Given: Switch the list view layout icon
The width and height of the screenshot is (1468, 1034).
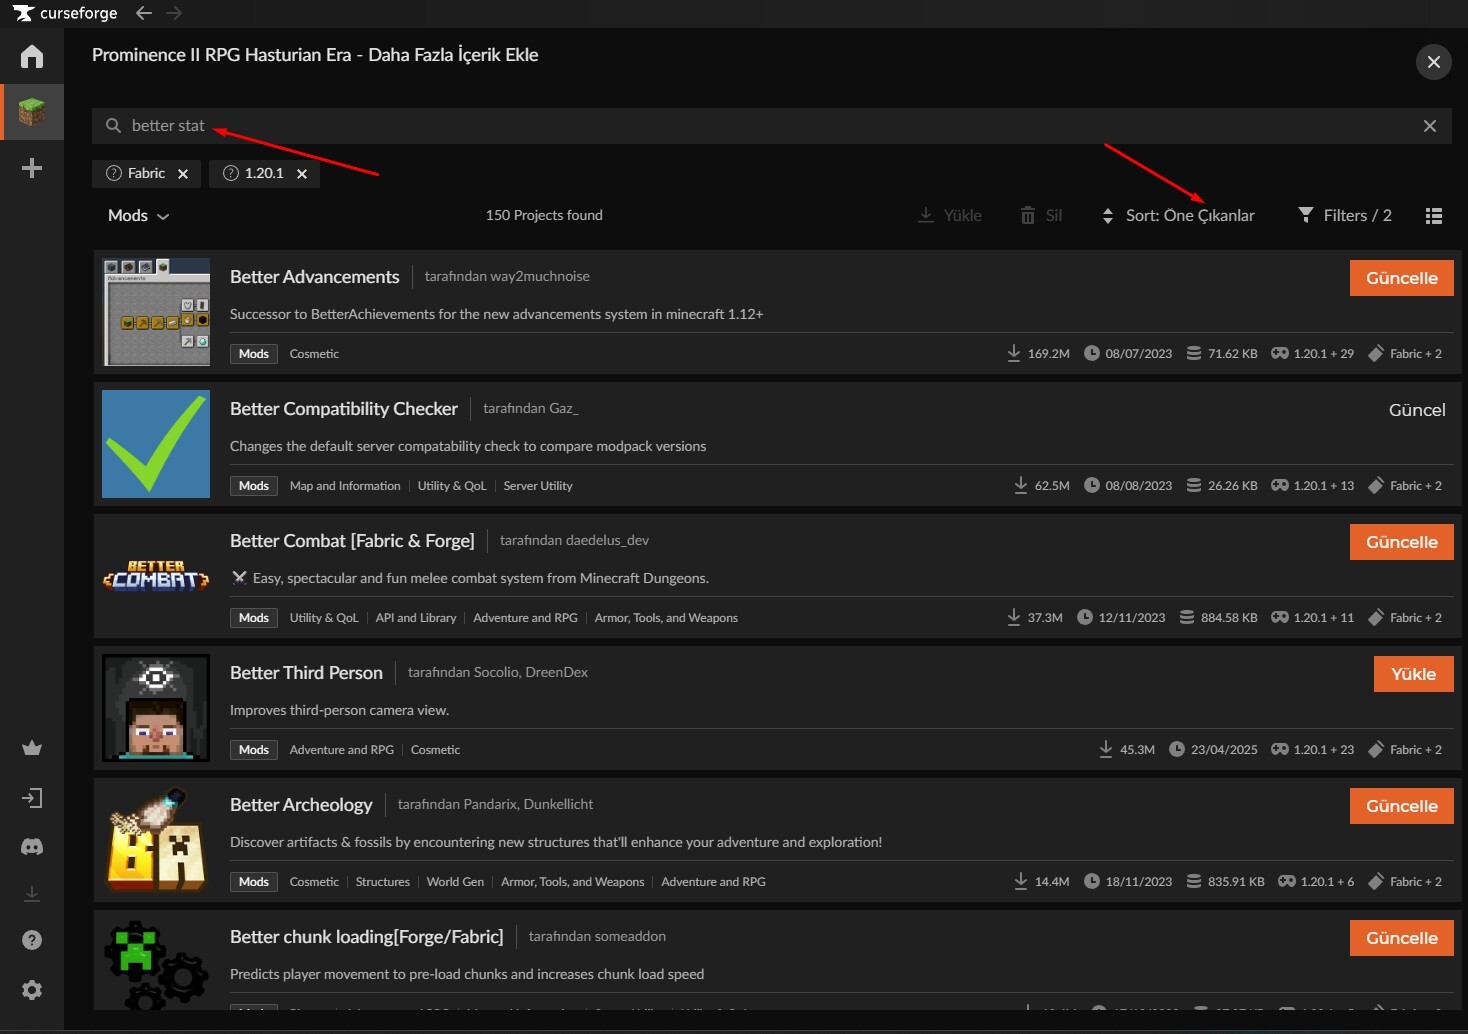Looking at the screenshot, I should coord(1433,216).
